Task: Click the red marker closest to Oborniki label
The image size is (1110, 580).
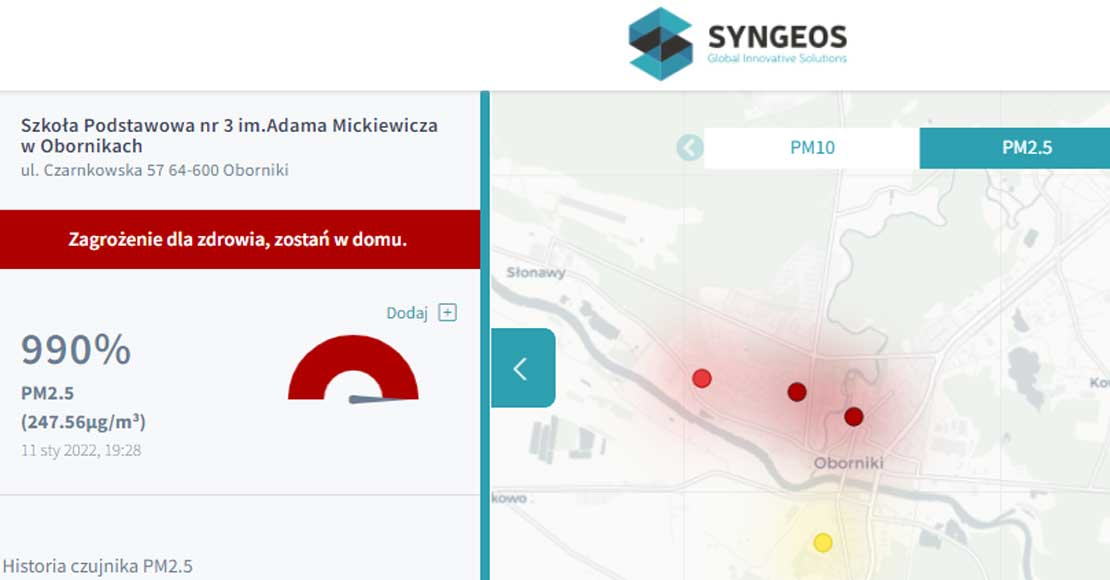Action: click(x=855, y=415)
